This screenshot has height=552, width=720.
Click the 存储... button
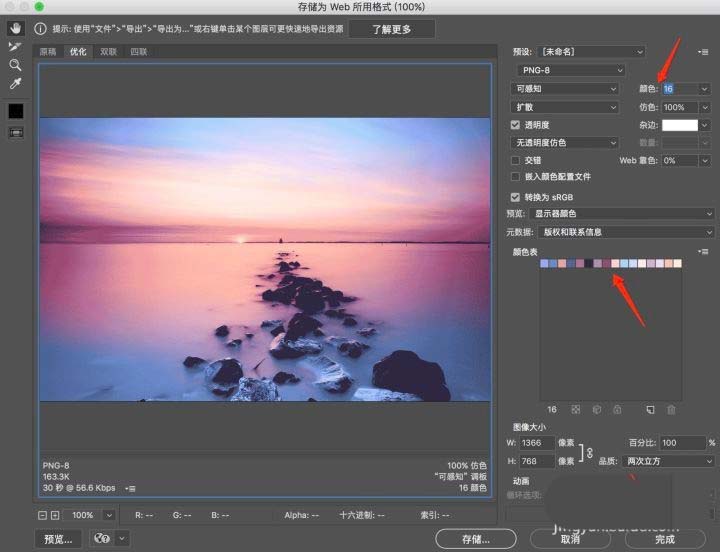point(476,539)
